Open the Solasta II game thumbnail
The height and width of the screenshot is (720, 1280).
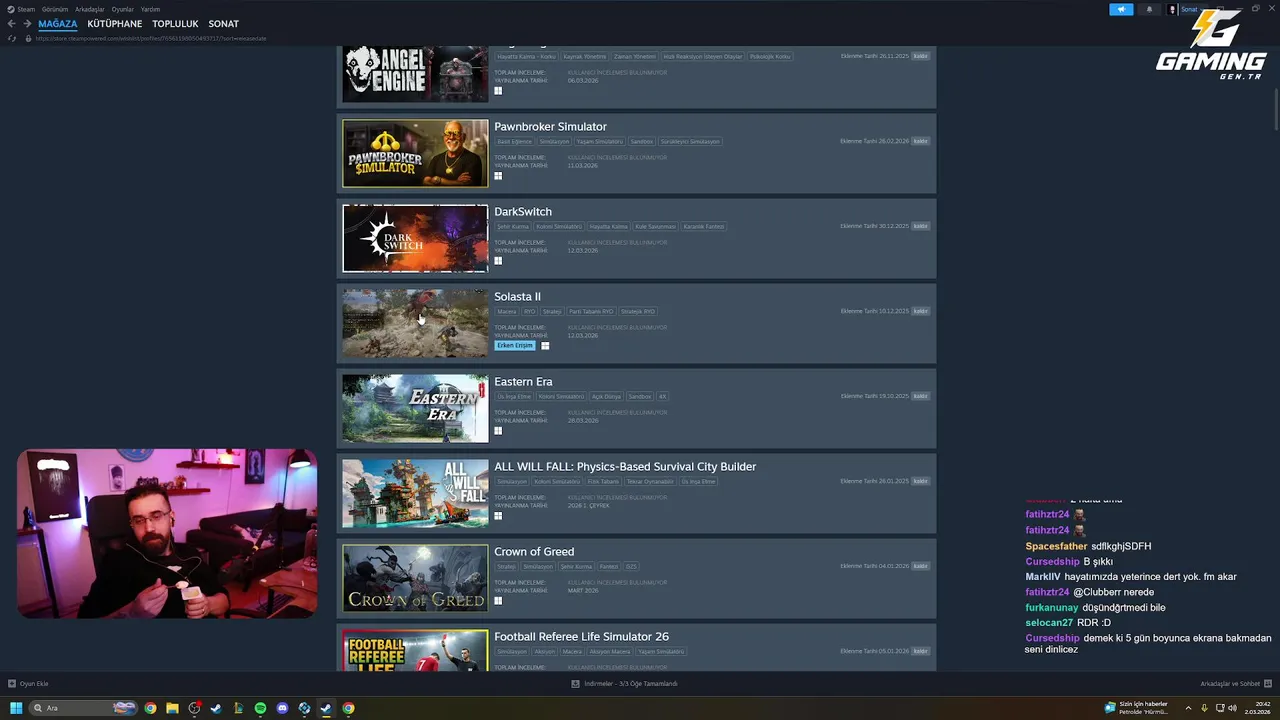tap(415, 323)
